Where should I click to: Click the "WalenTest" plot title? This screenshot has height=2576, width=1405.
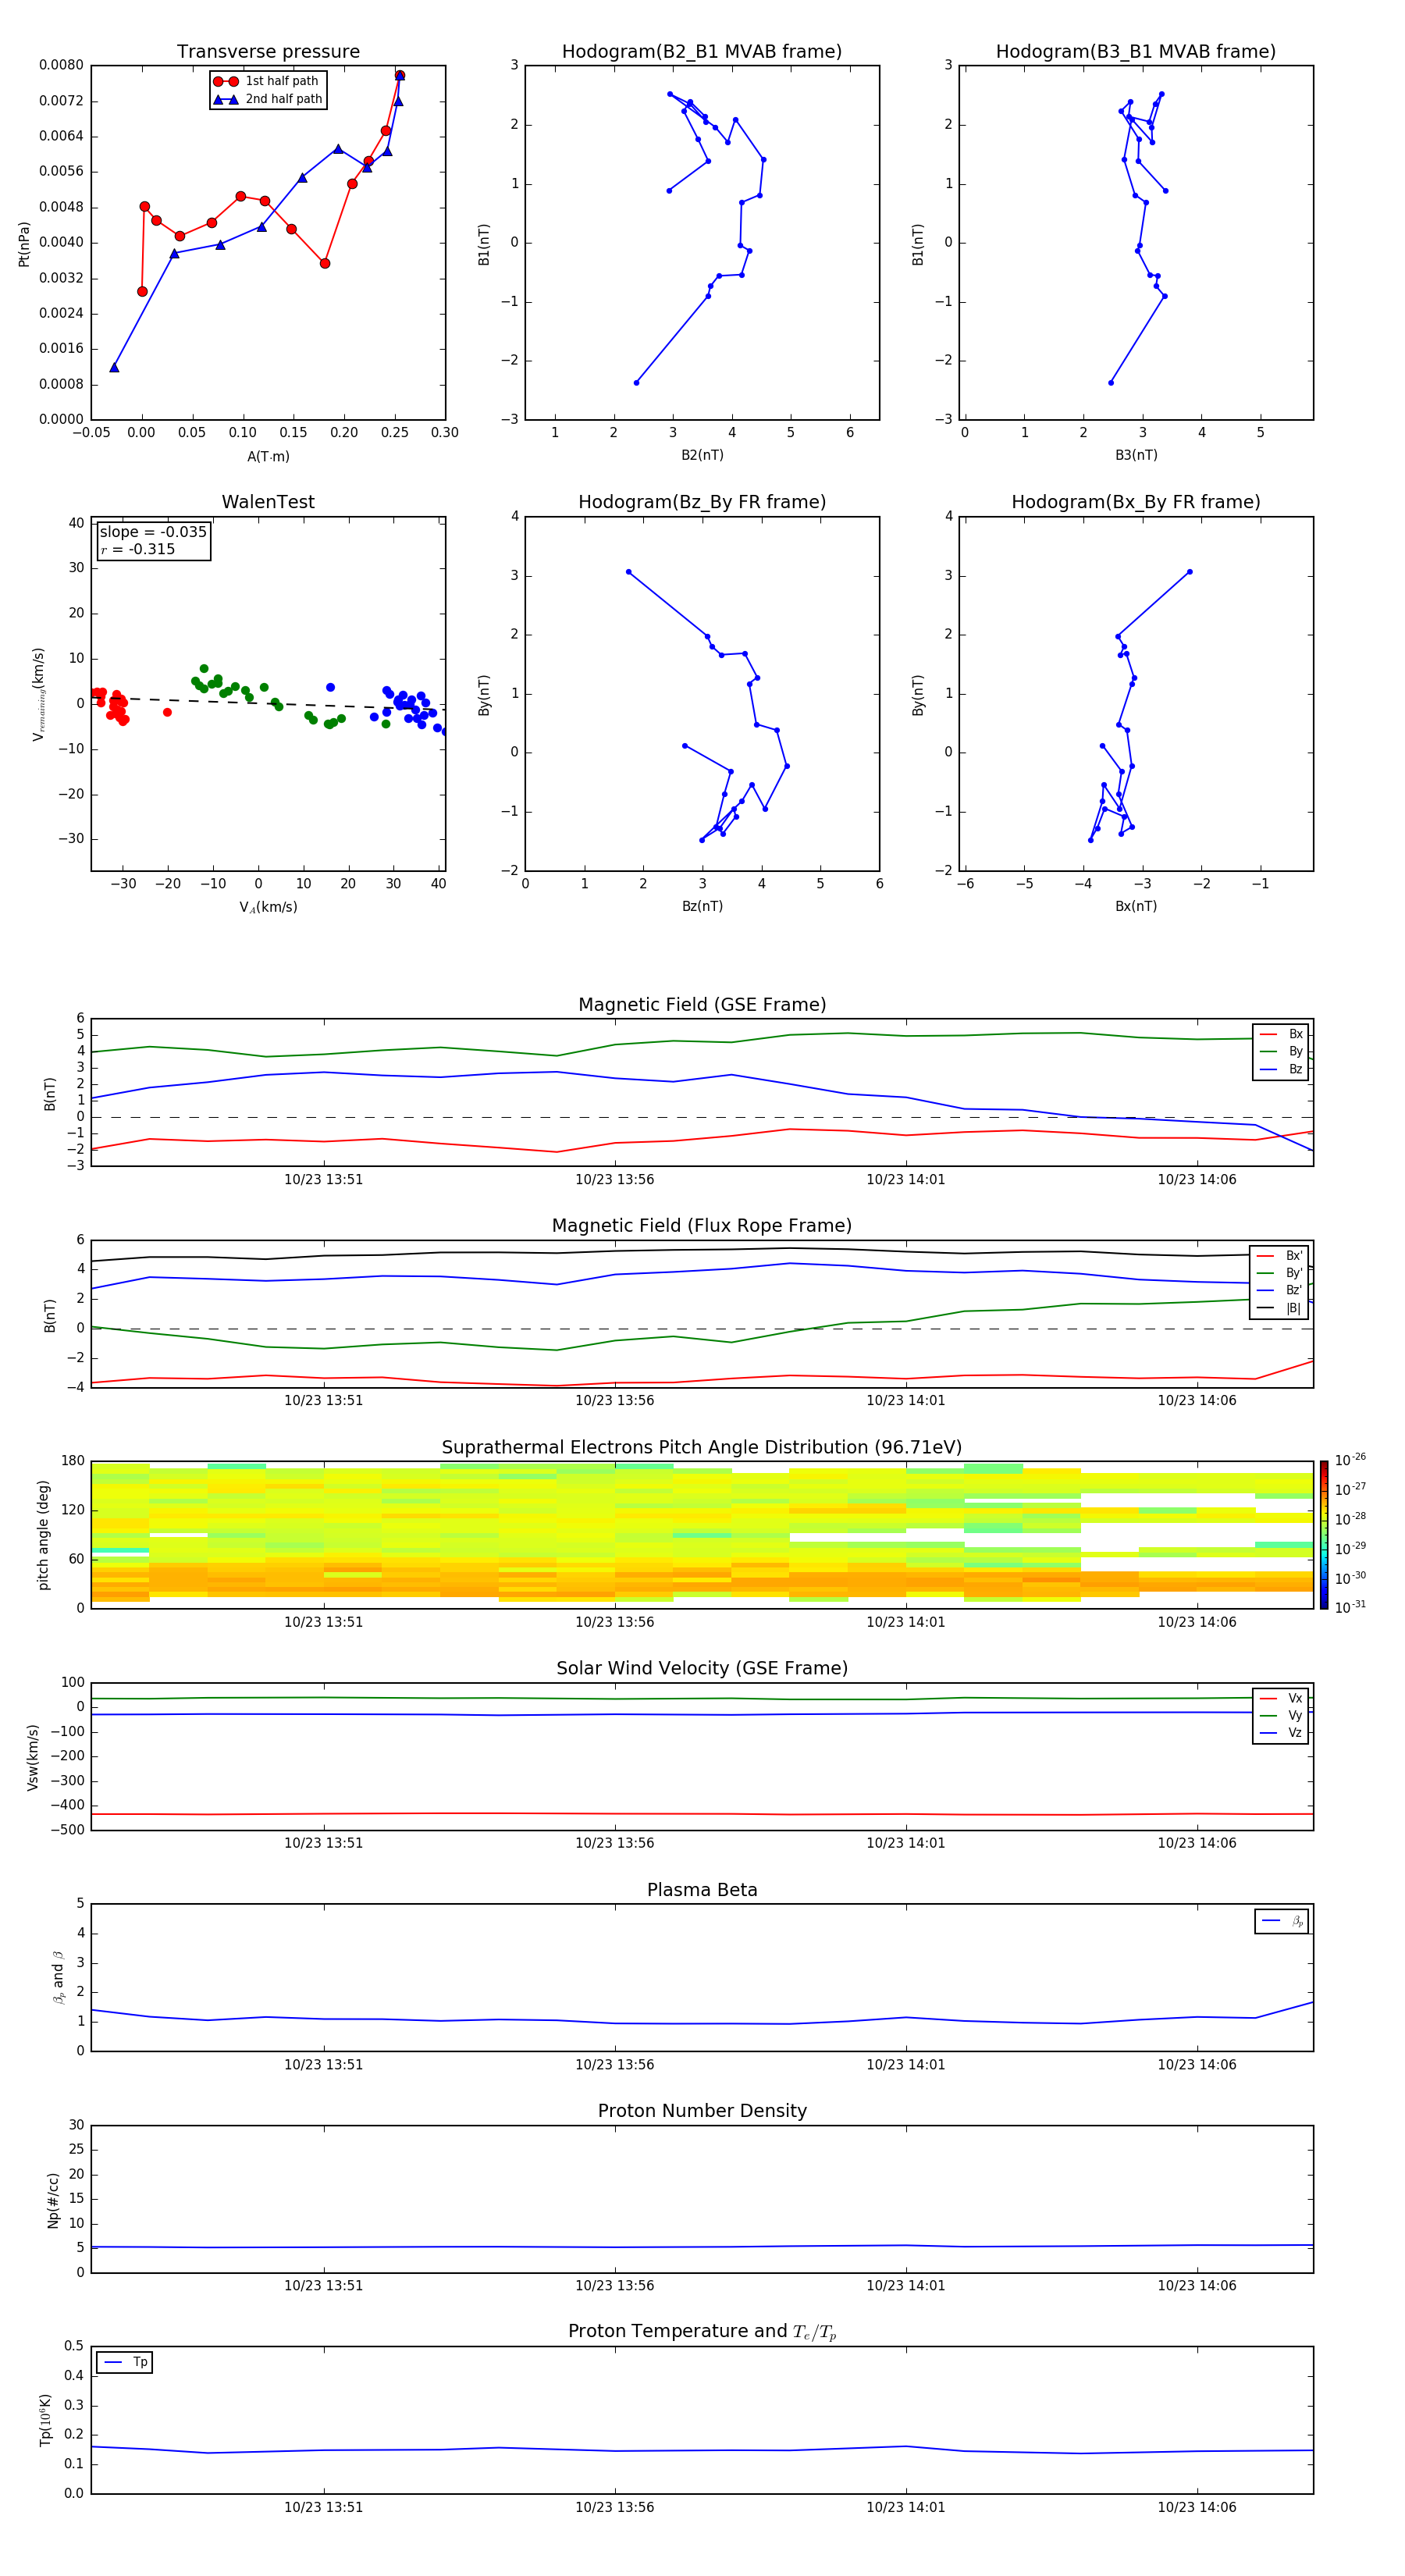point(268,502)
